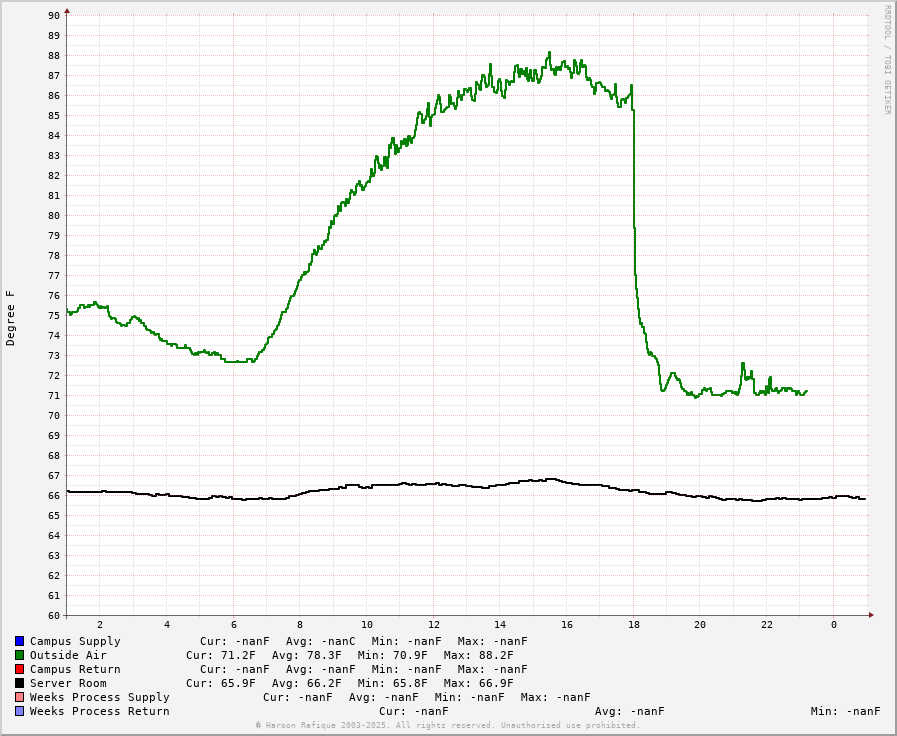Click the red arrow at x-axis end

point(871,615)
